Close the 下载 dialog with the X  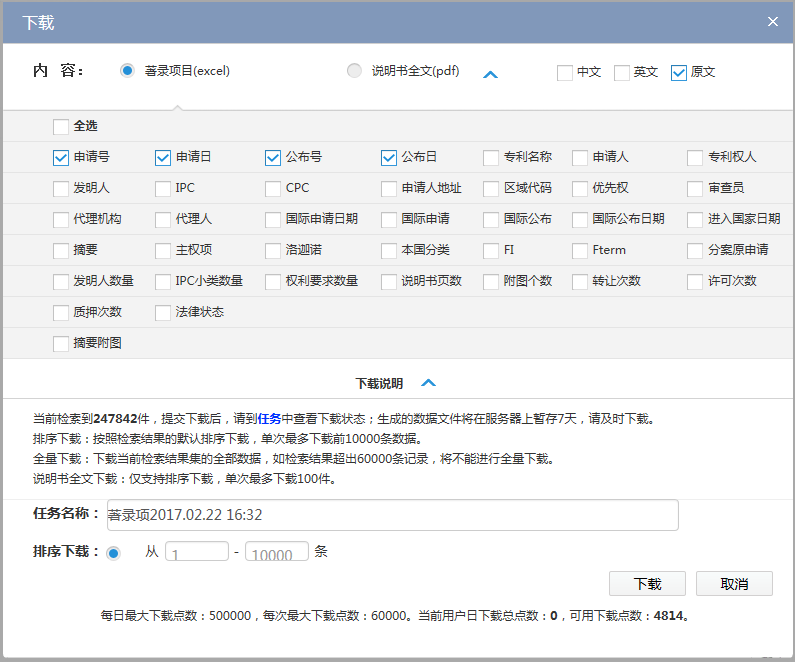[x=772, y=21]
